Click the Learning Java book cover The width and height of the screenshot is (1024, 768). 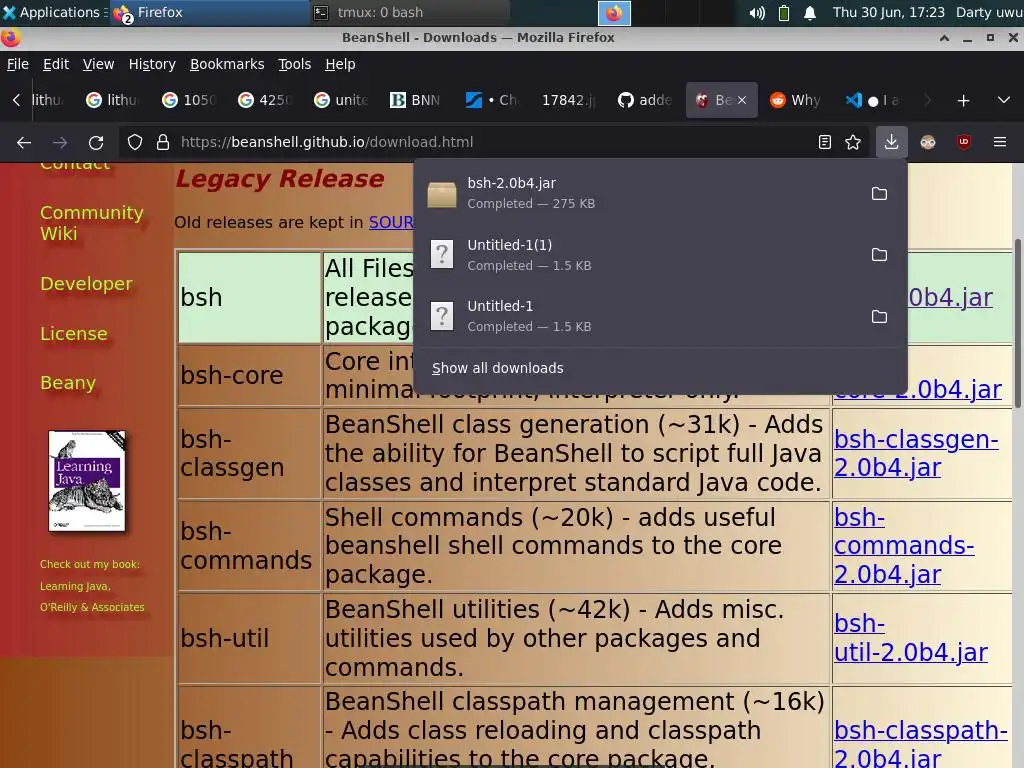[x=87, y=481]
